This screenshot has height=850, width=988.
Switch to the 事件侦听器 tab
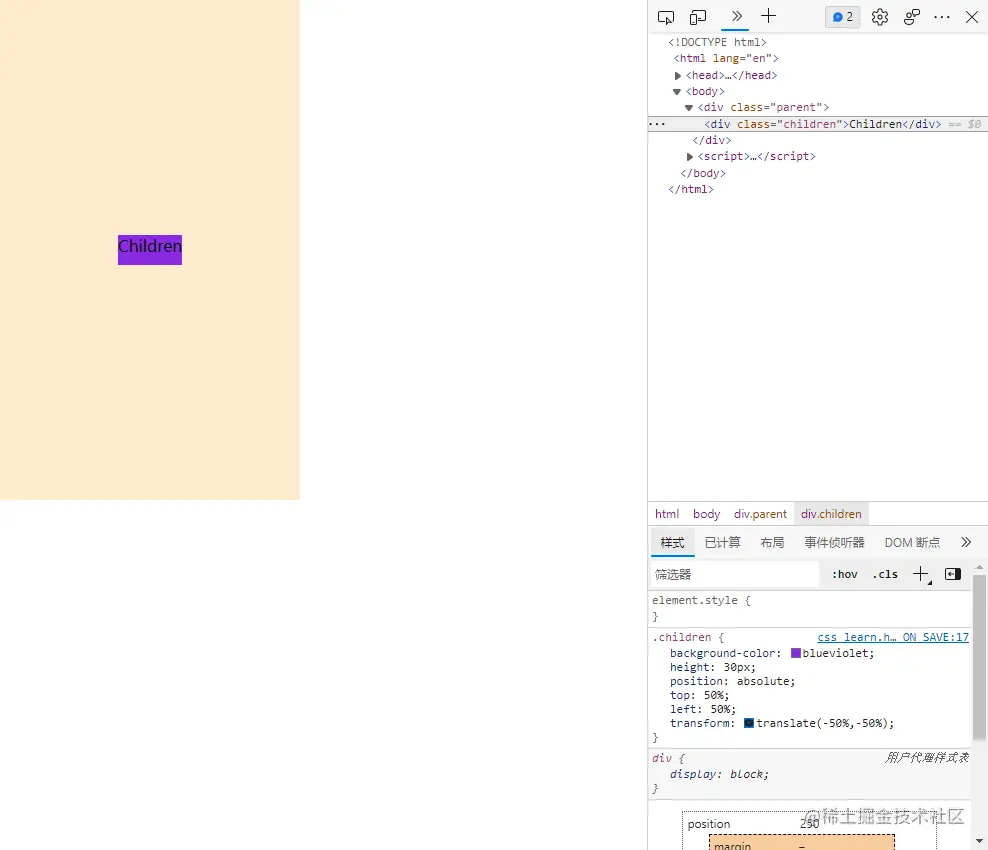coord(834,543)
